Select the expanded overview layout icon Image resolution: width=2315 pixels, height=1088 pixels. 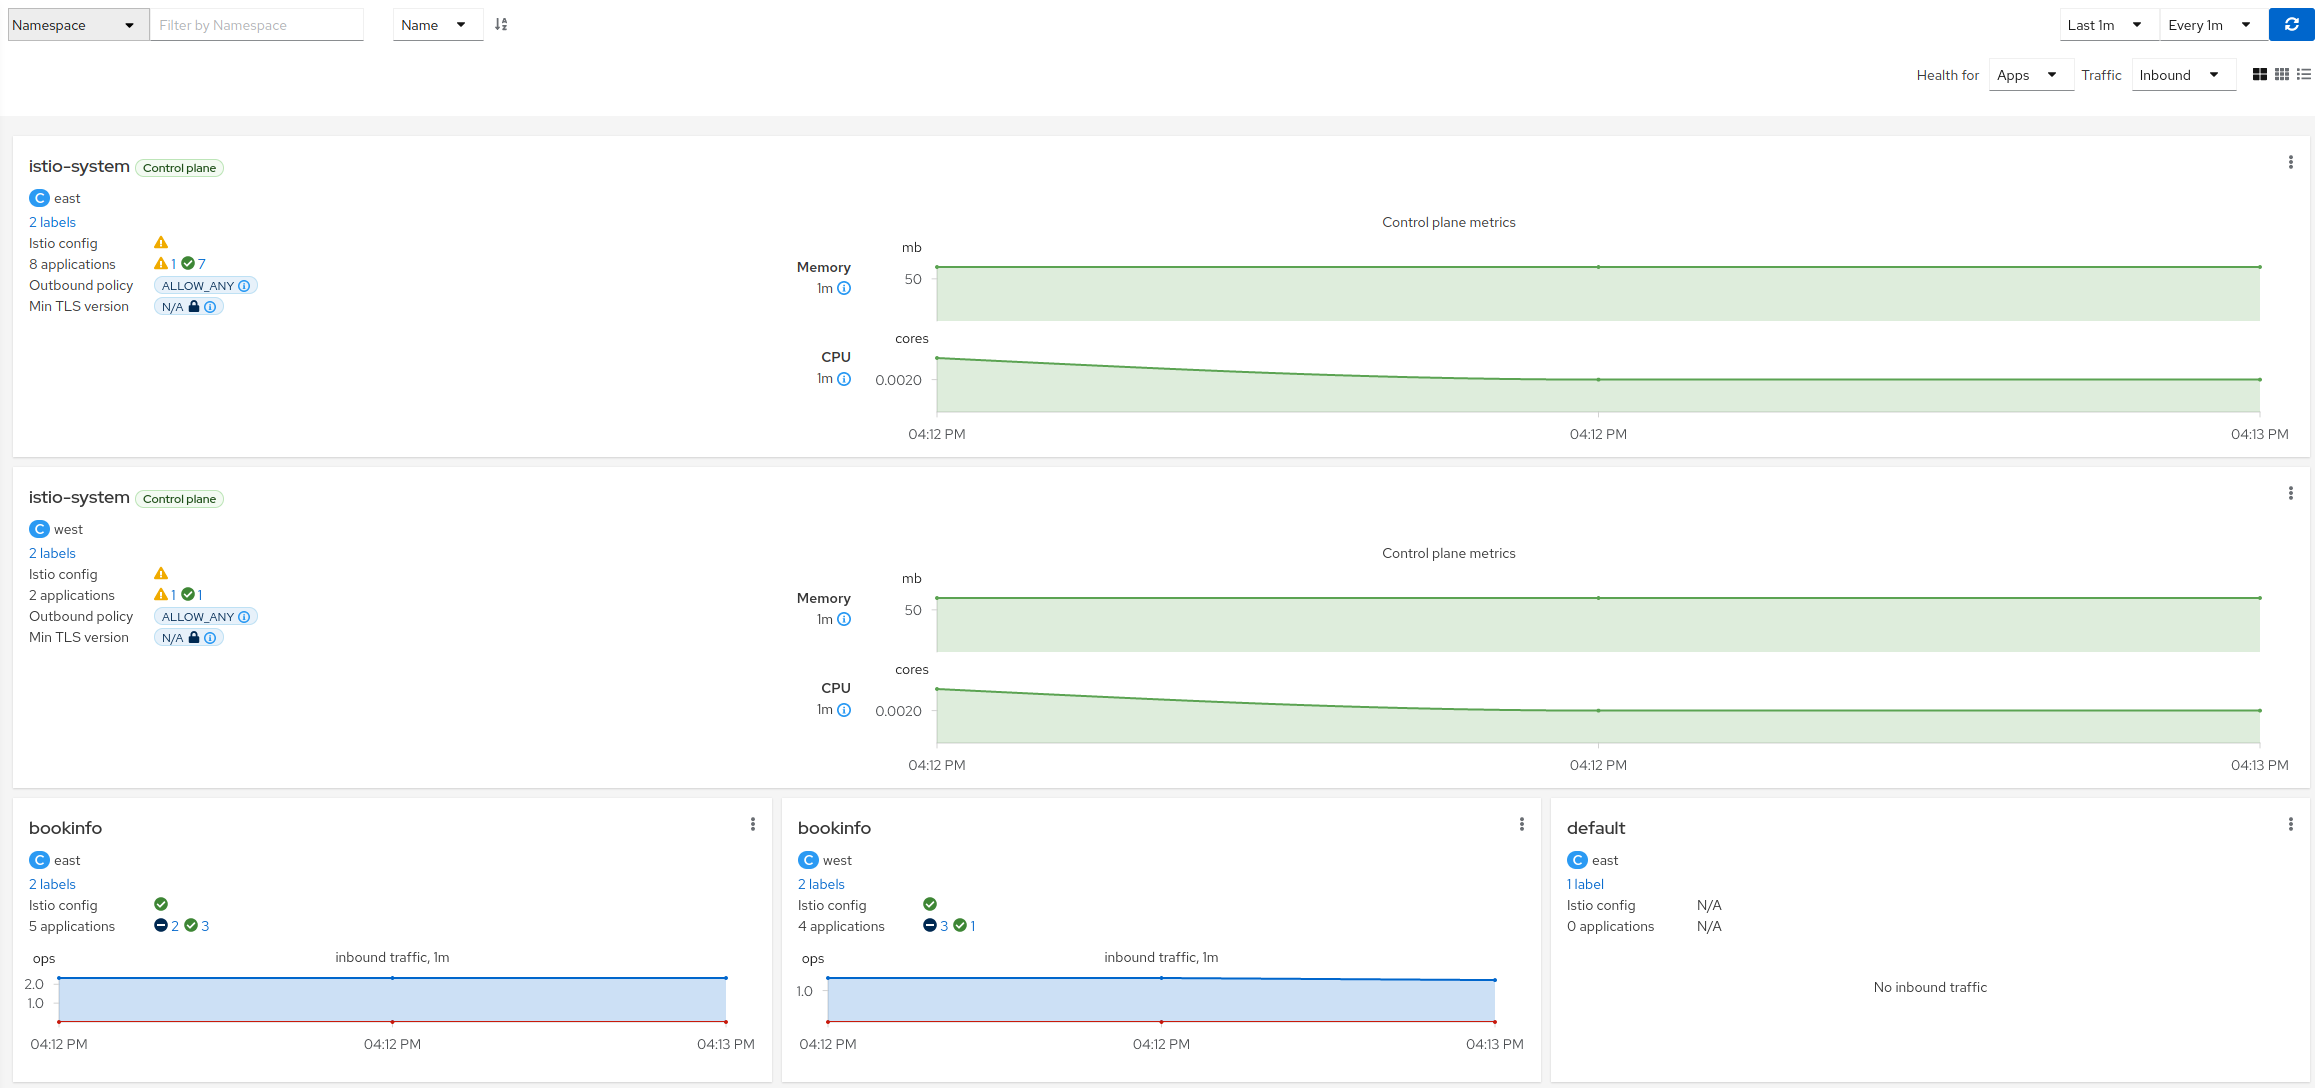click(2260, 74)
